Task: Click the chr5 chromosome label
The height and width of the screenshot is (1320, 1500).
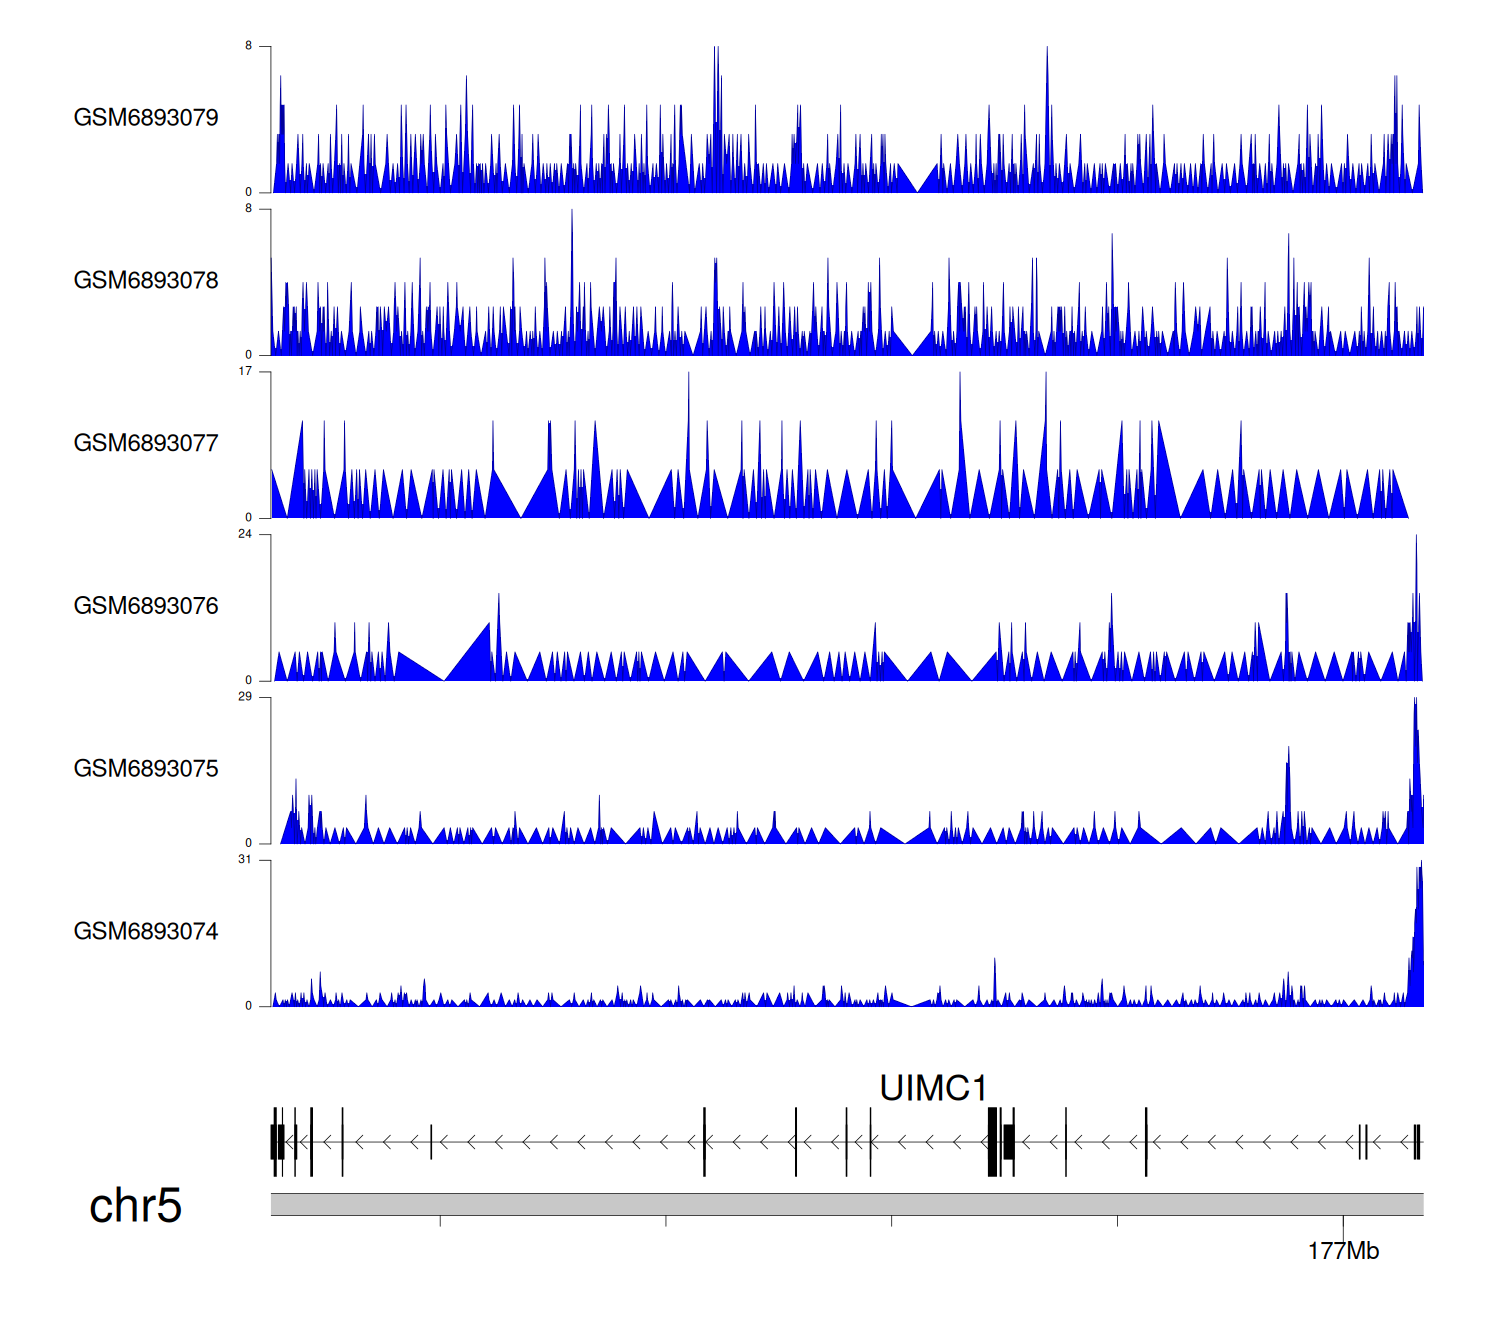Action: pos(135,1206)
